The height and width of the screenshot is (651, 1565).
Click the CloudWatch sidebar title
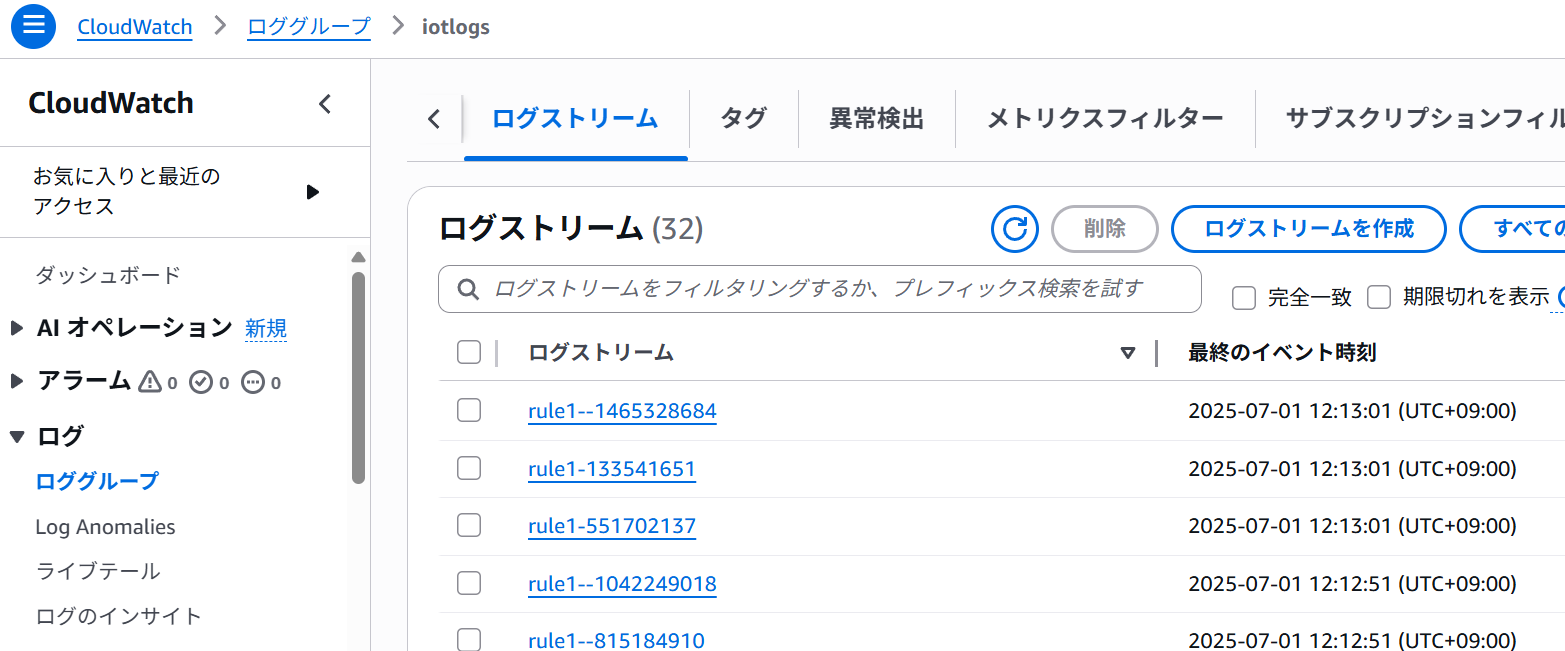pyautogui.click(x=111, y=104)
